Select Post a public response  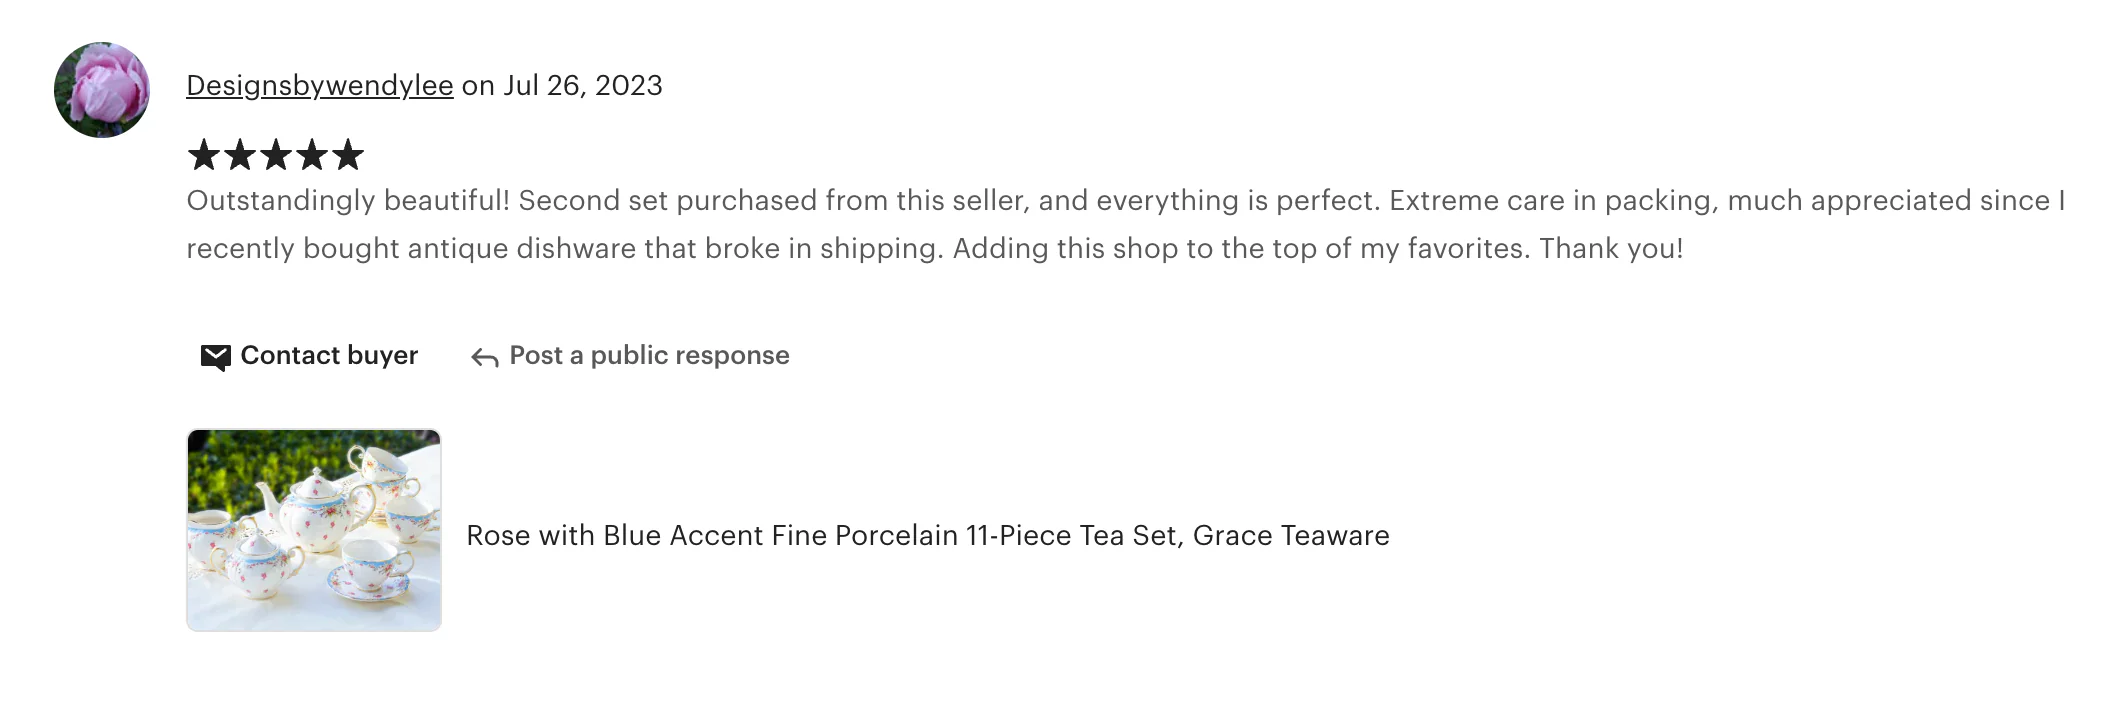pyautogui.click(x=649, y=356)
